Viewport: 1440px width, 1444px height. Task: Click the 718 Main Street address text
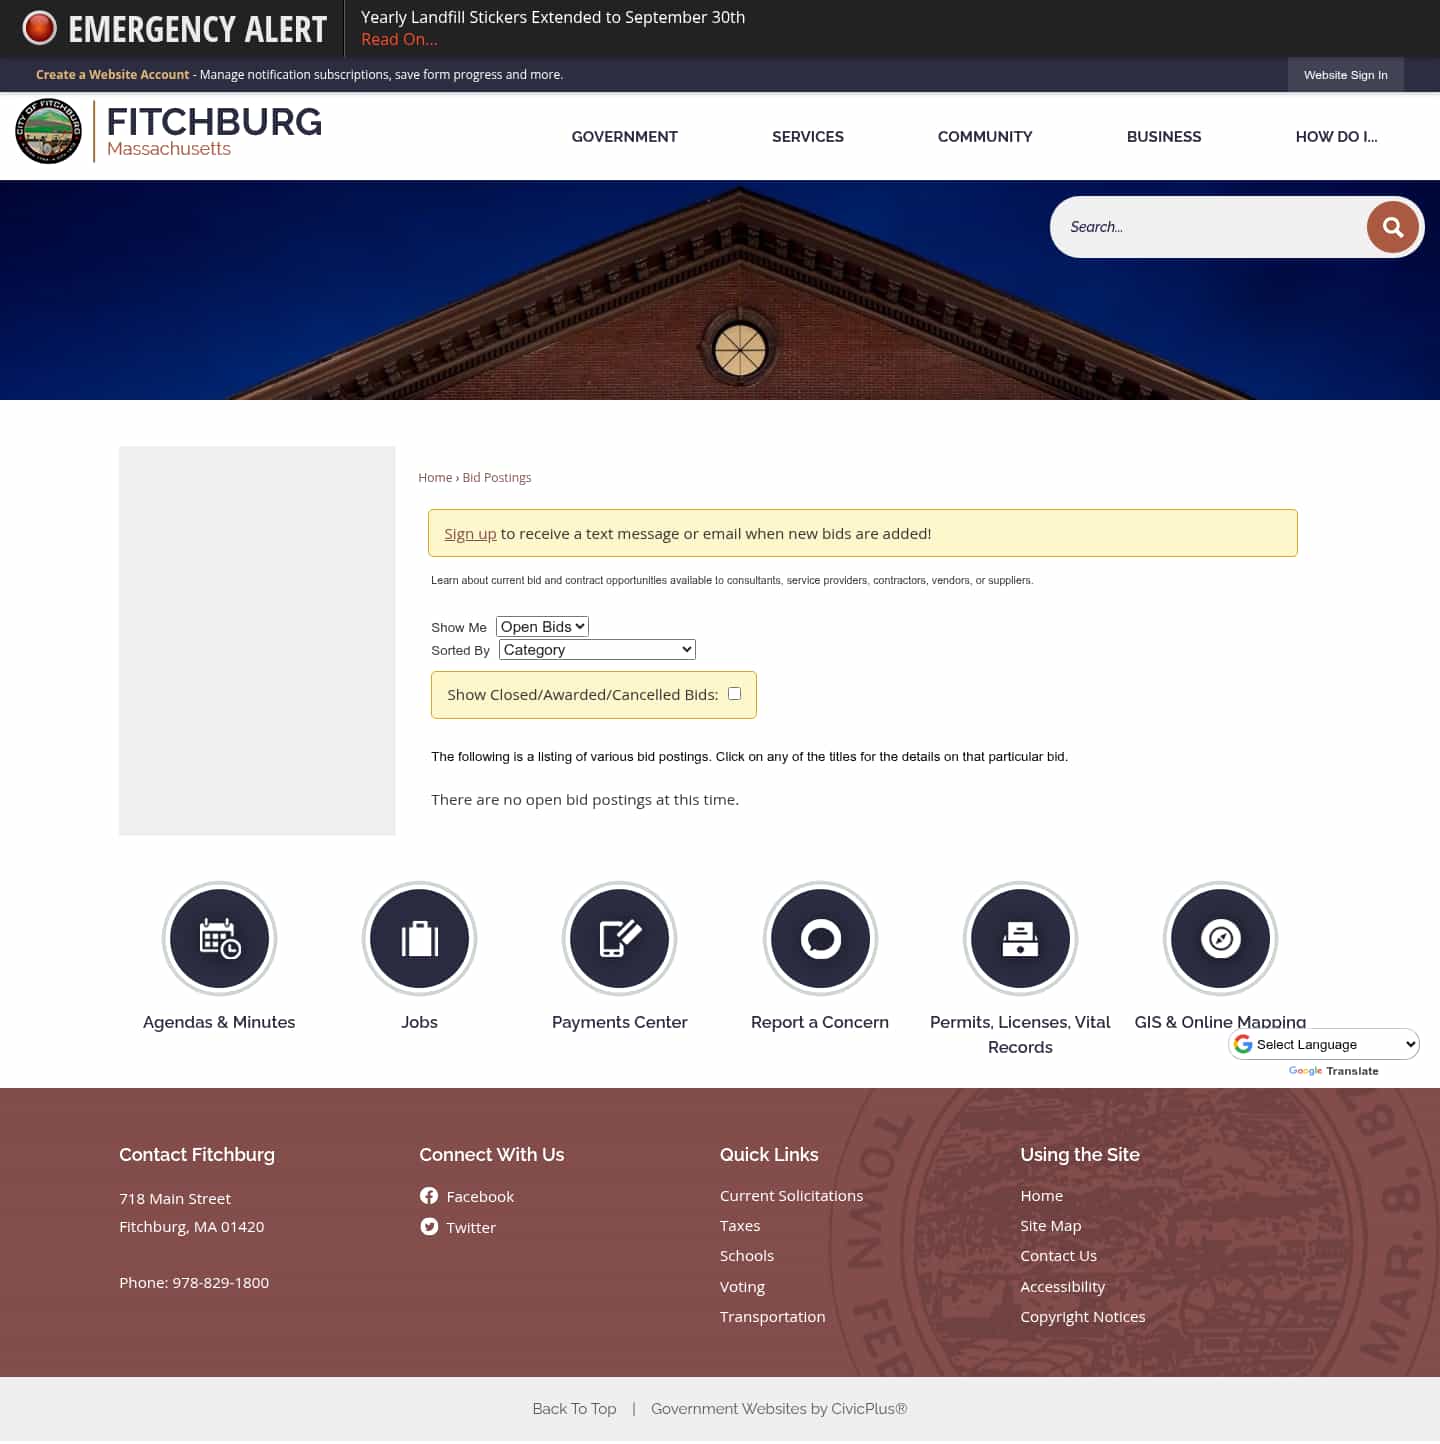tap(175, 1199)
